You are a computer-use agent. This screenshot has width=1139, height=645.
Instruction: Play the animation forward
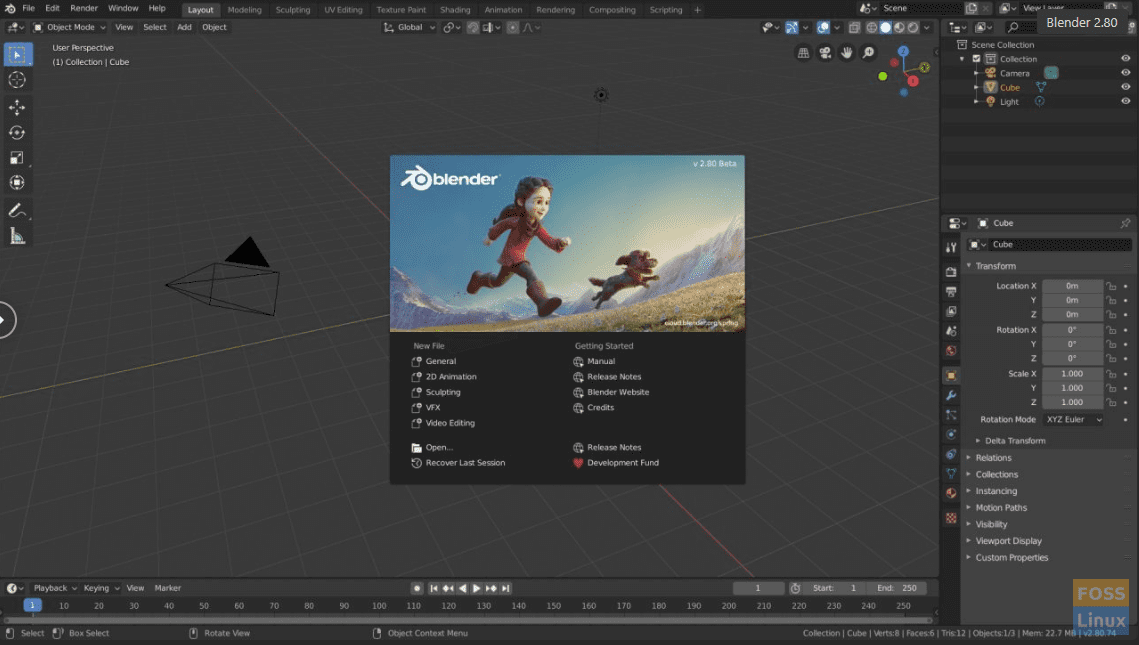477,588
